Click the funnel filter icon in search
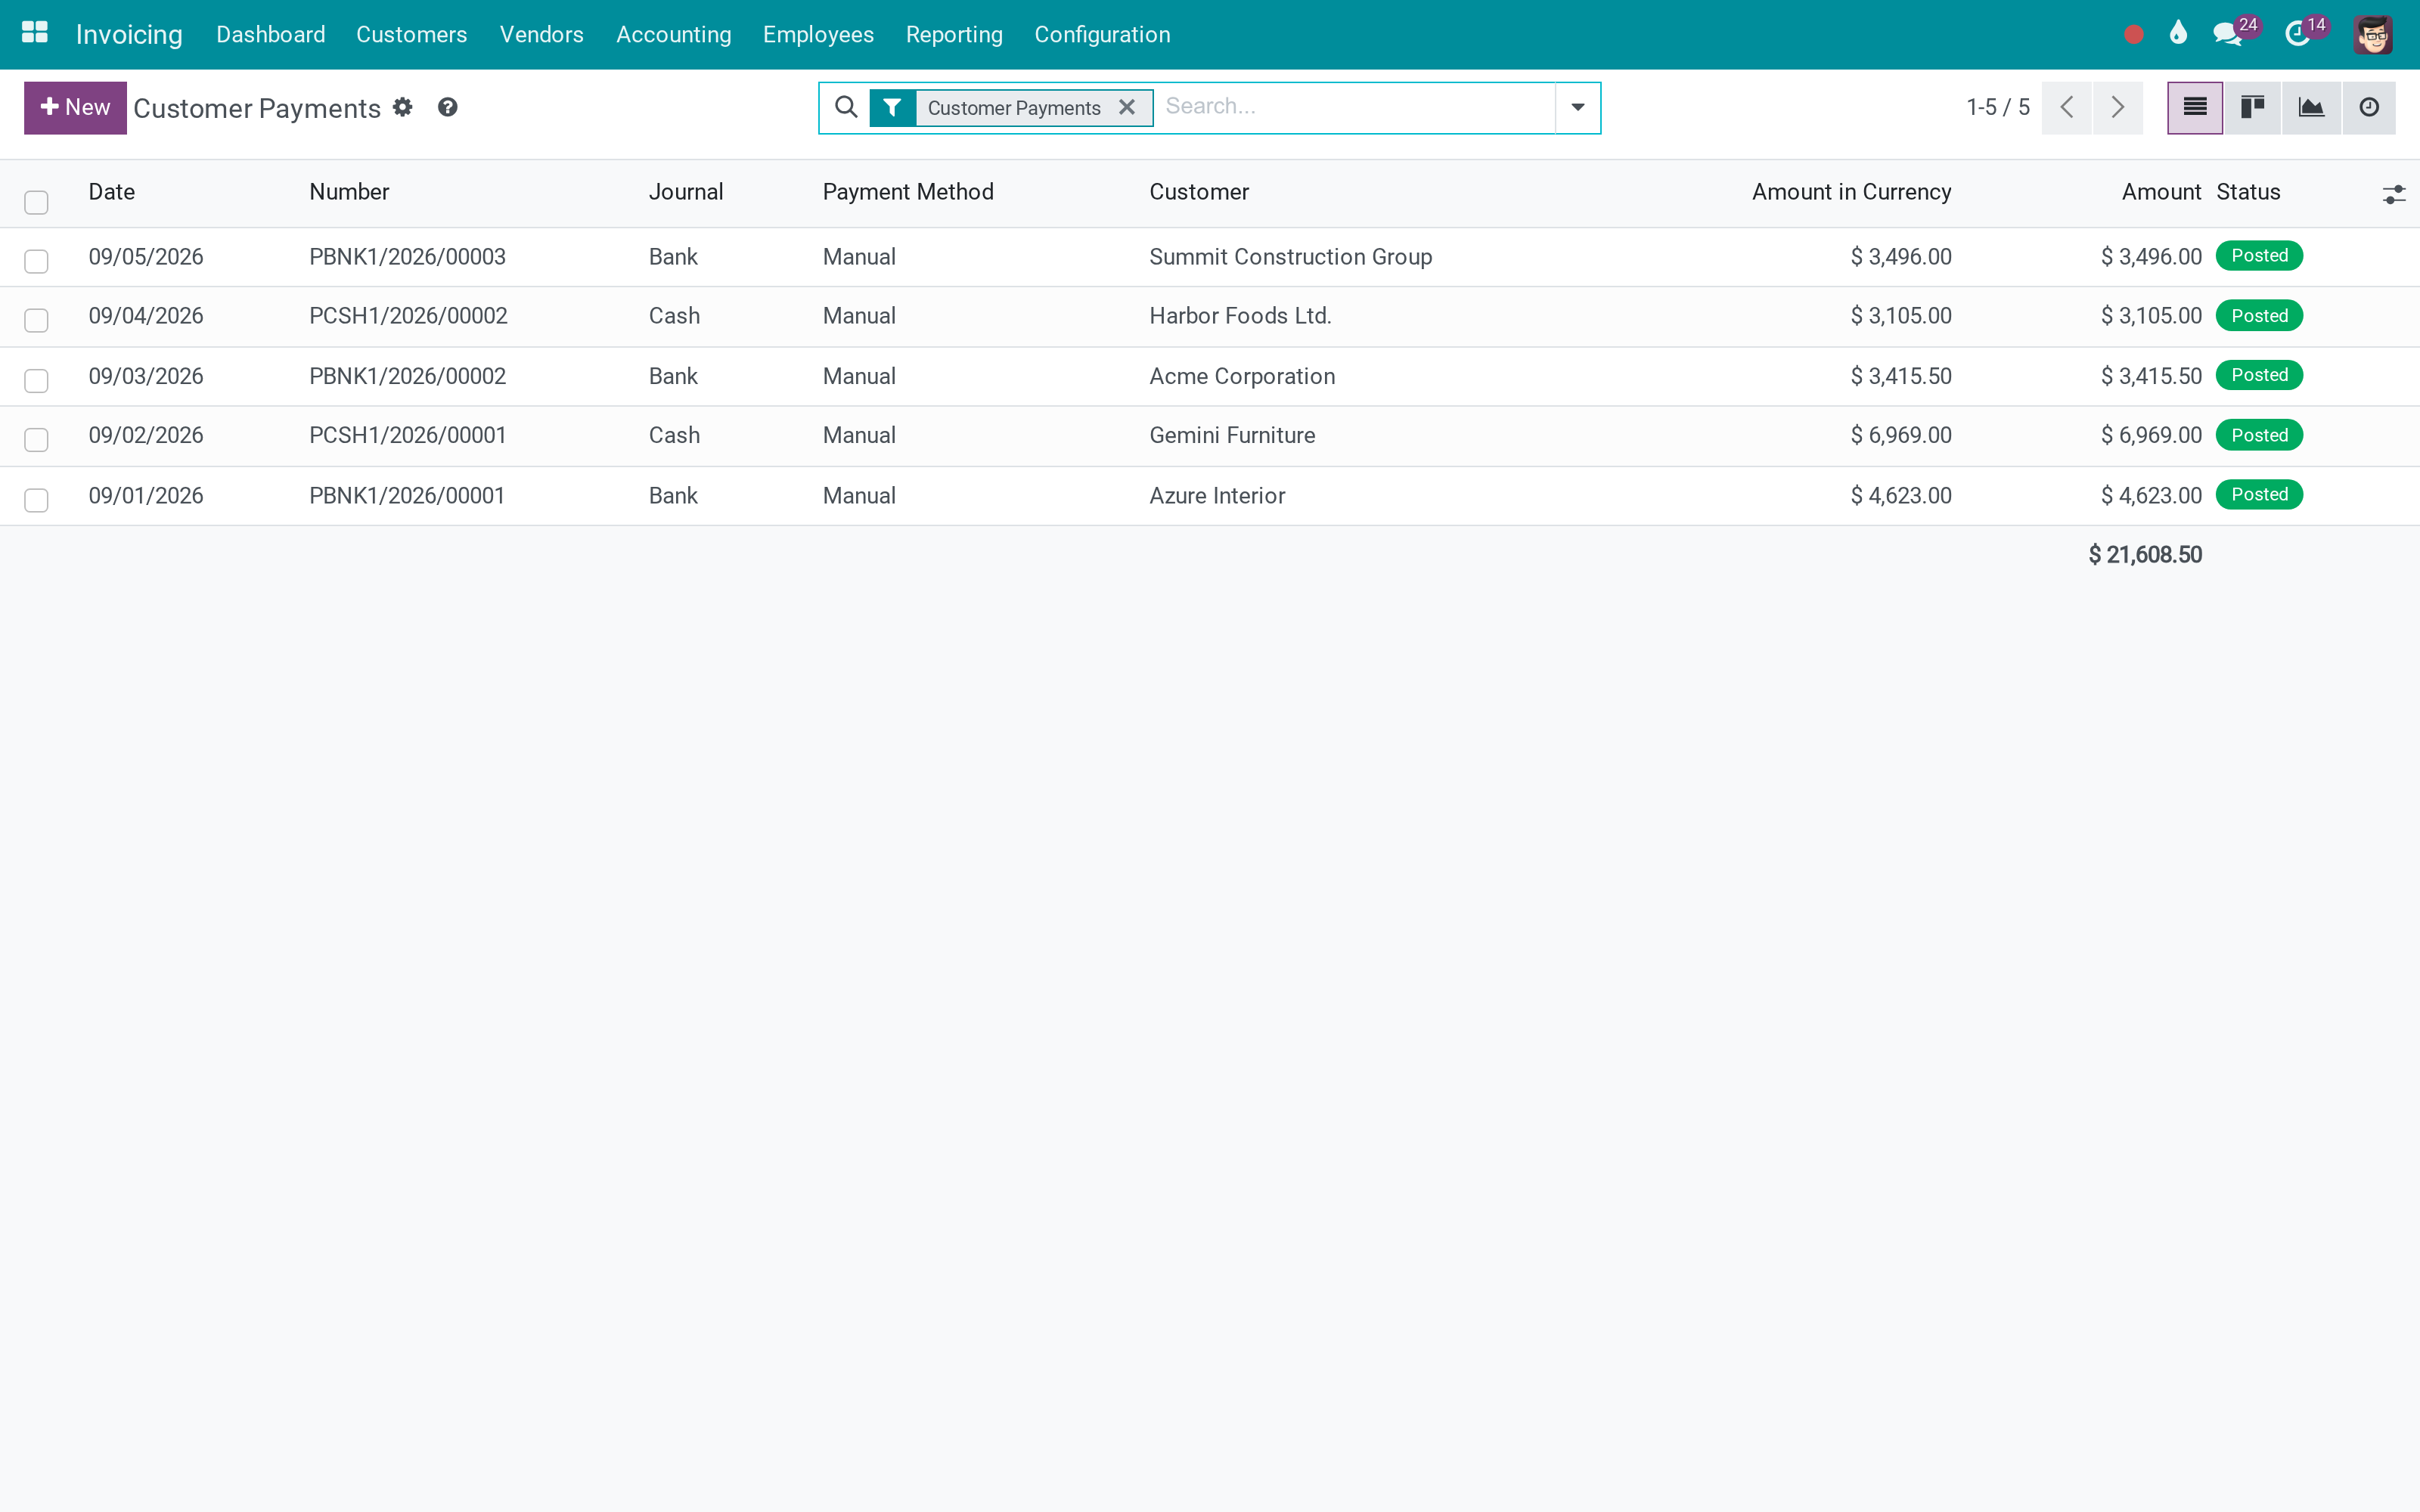 click(x=892, y=108)
